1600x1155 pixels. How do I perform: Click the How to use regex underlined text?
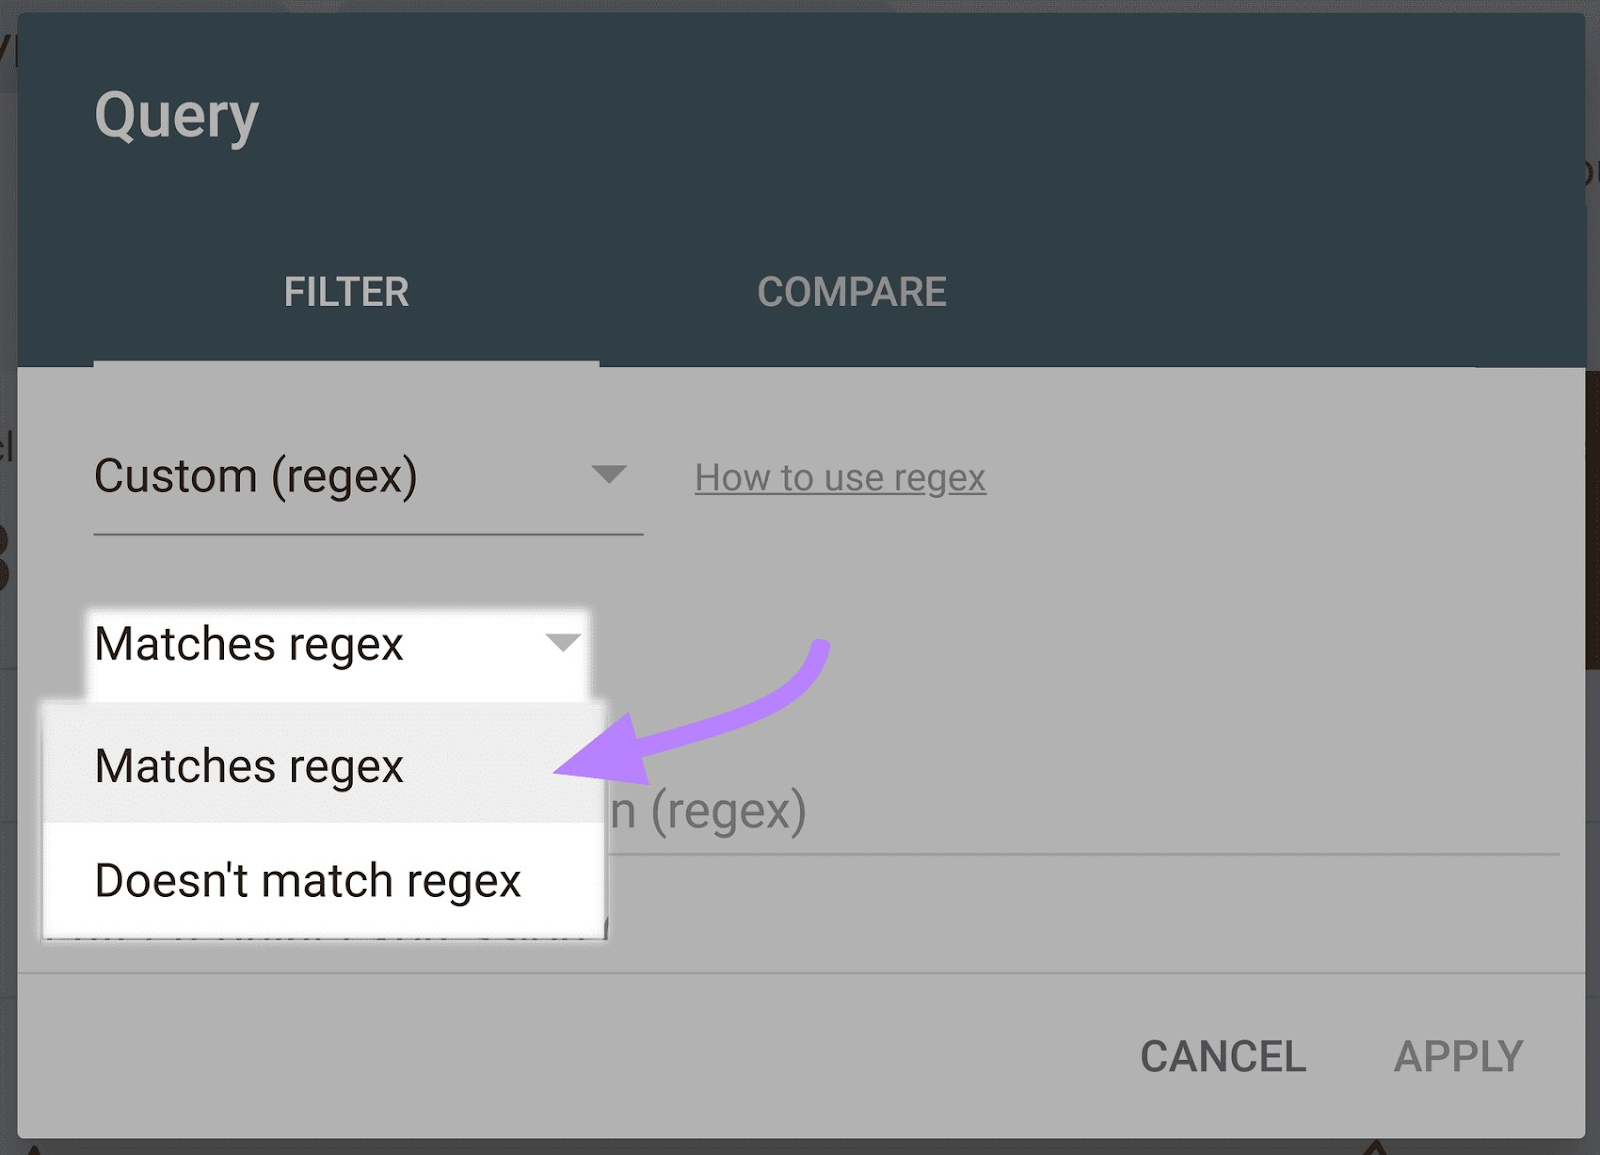pos(839,478)
